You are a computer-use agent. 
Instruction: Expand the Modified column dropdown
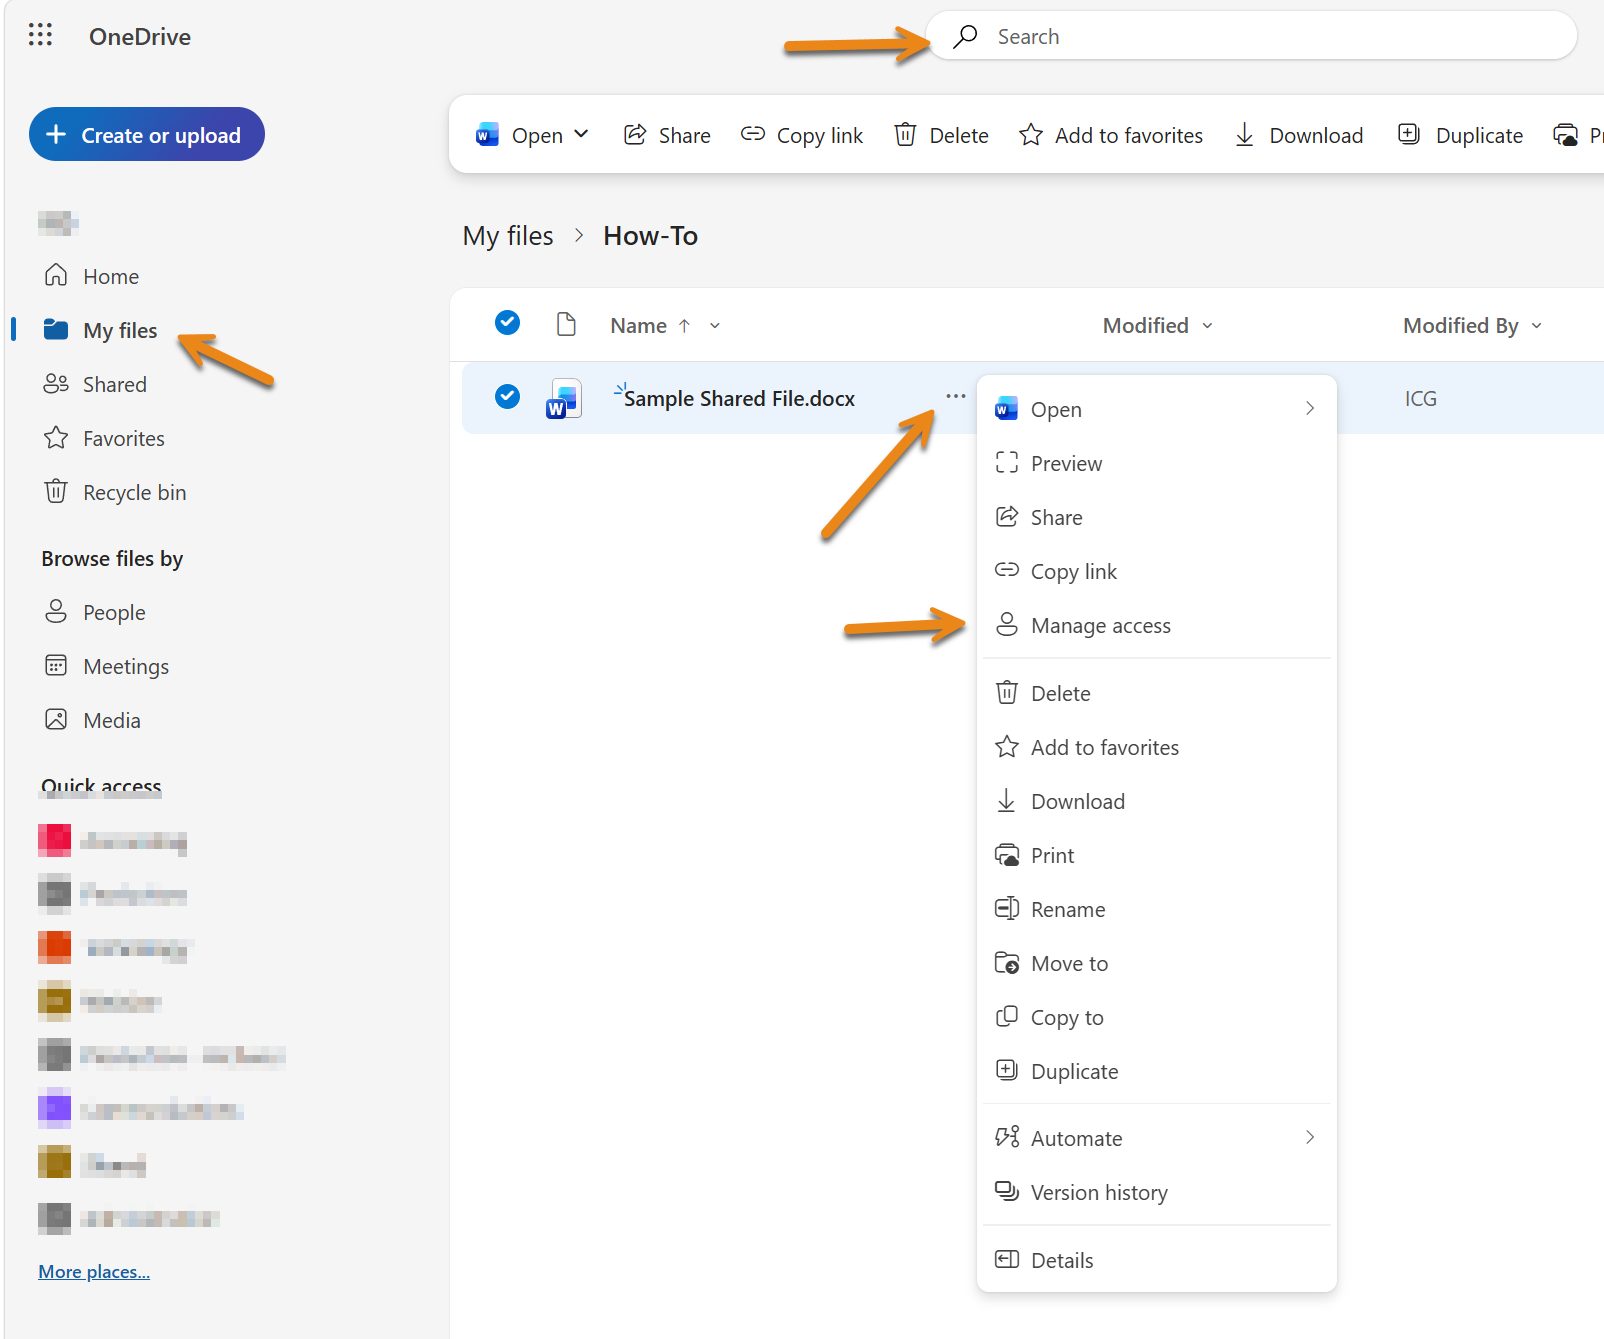[1207, 326]
